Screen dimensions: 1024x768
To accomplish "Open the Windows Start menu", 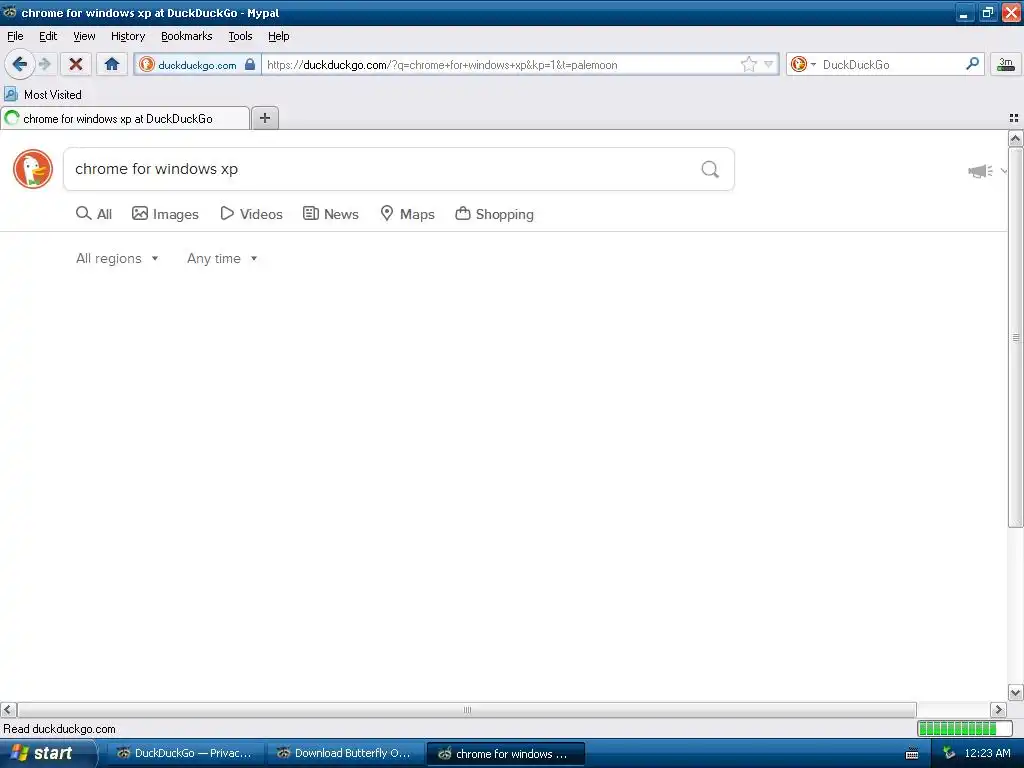I will coord(47,753).
